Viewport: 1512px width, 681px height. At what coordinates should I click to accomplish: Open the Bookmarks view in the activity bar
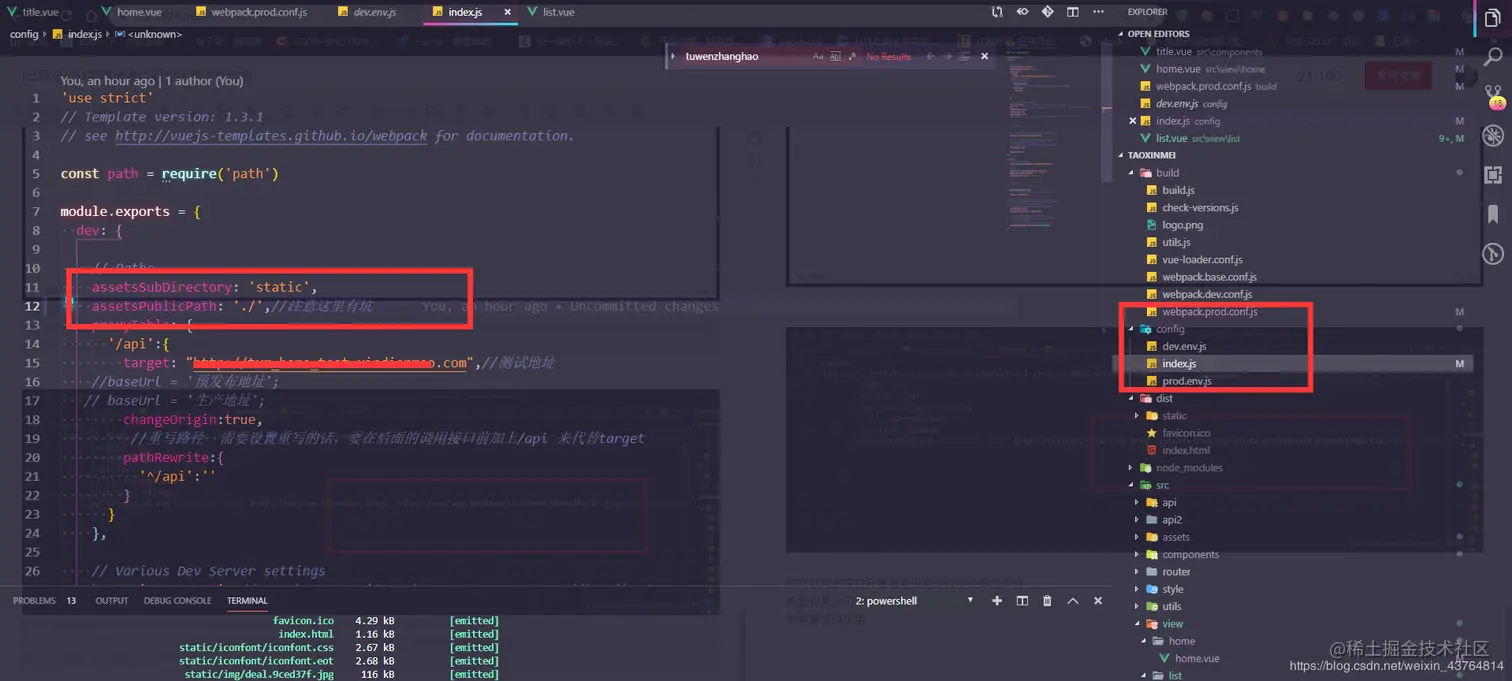click(1493, 214)
